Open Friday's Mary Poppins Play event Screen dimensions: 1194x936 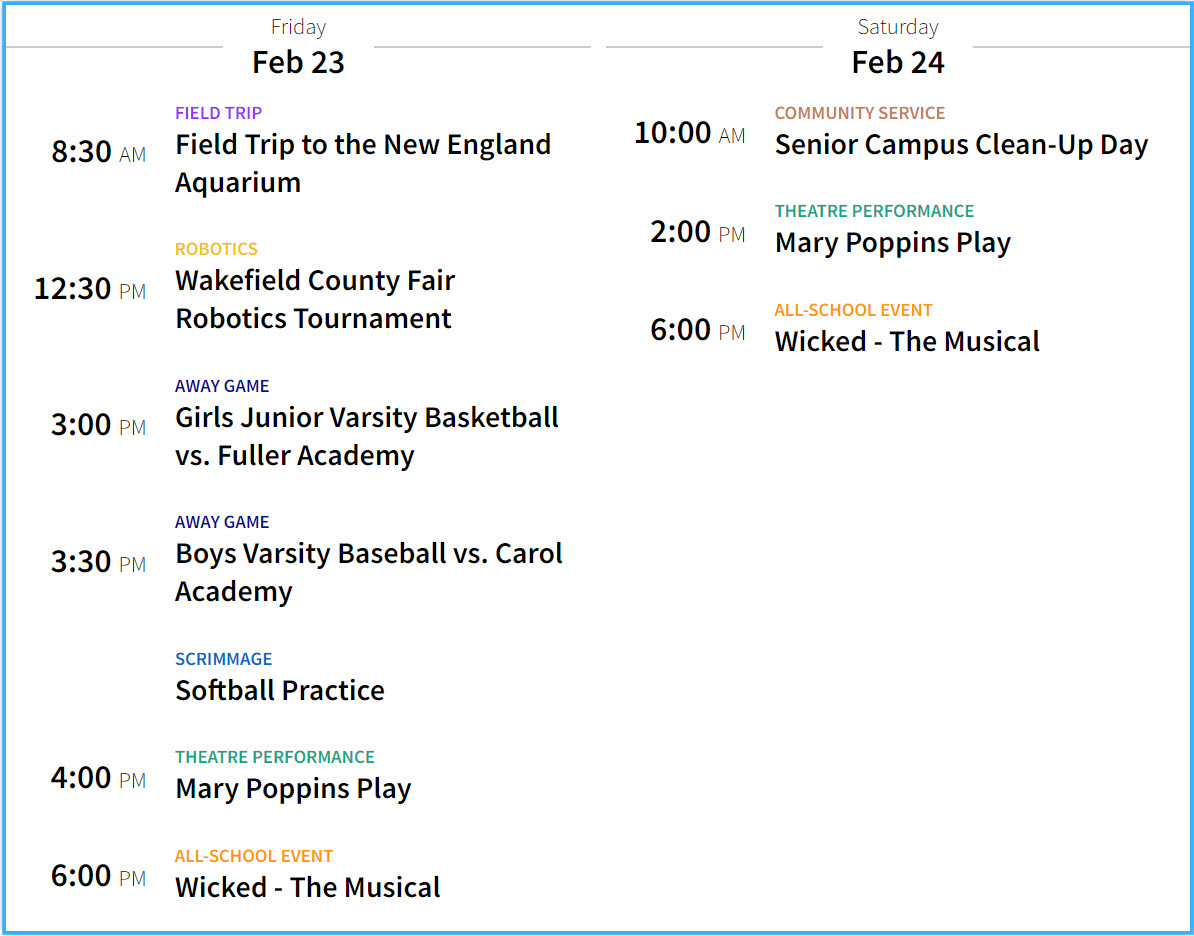293,788
